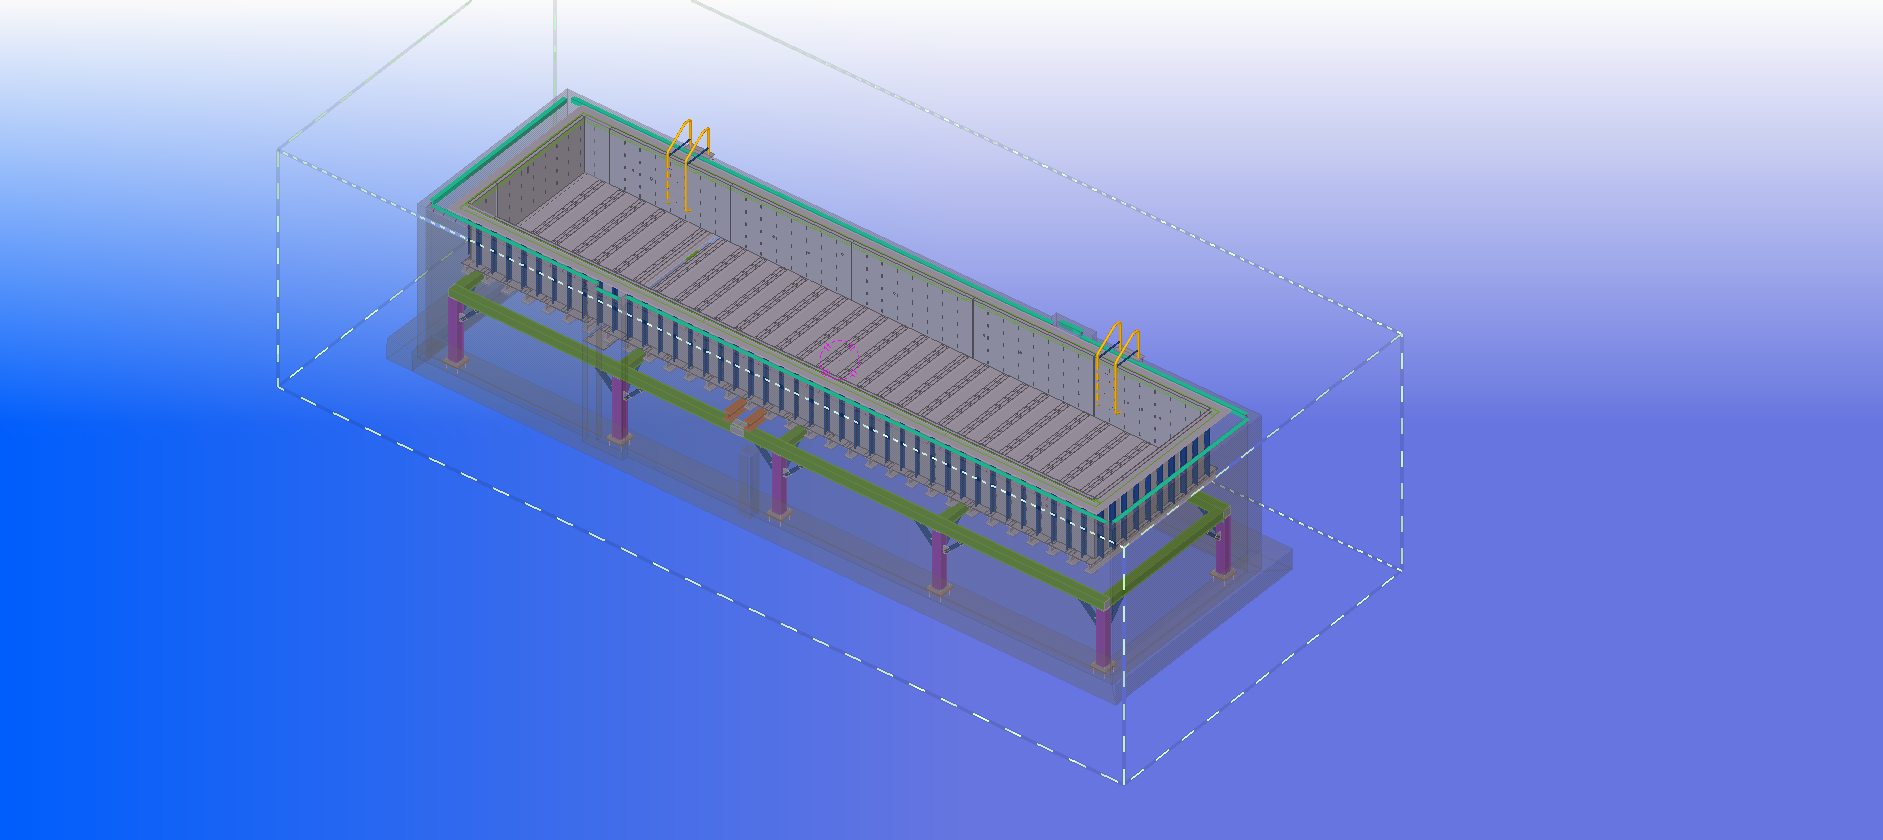This screenshot has height=840, width=1883.
Task: Select the third purple column from the left
Action: (x=778, y=484)
